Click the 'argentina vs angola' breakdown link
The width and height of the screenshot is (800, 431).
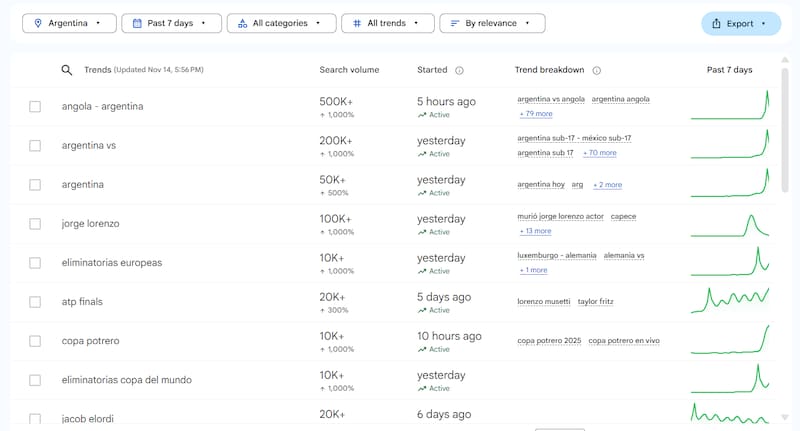click(550, 99)
